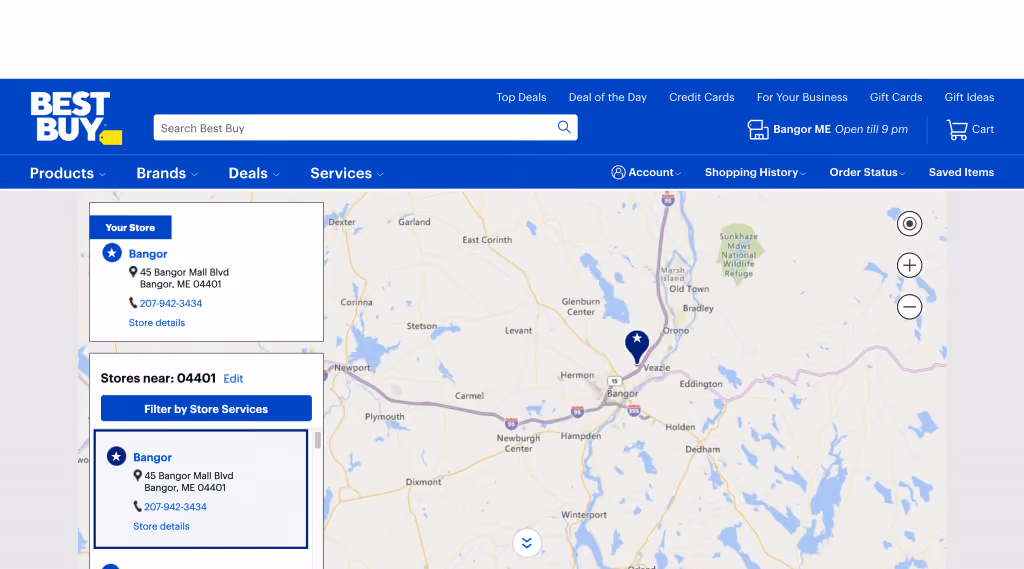The width and height of the screenshot is (1024, 569).
Task: Open the Shopping History dropdown
Action: 755,172
